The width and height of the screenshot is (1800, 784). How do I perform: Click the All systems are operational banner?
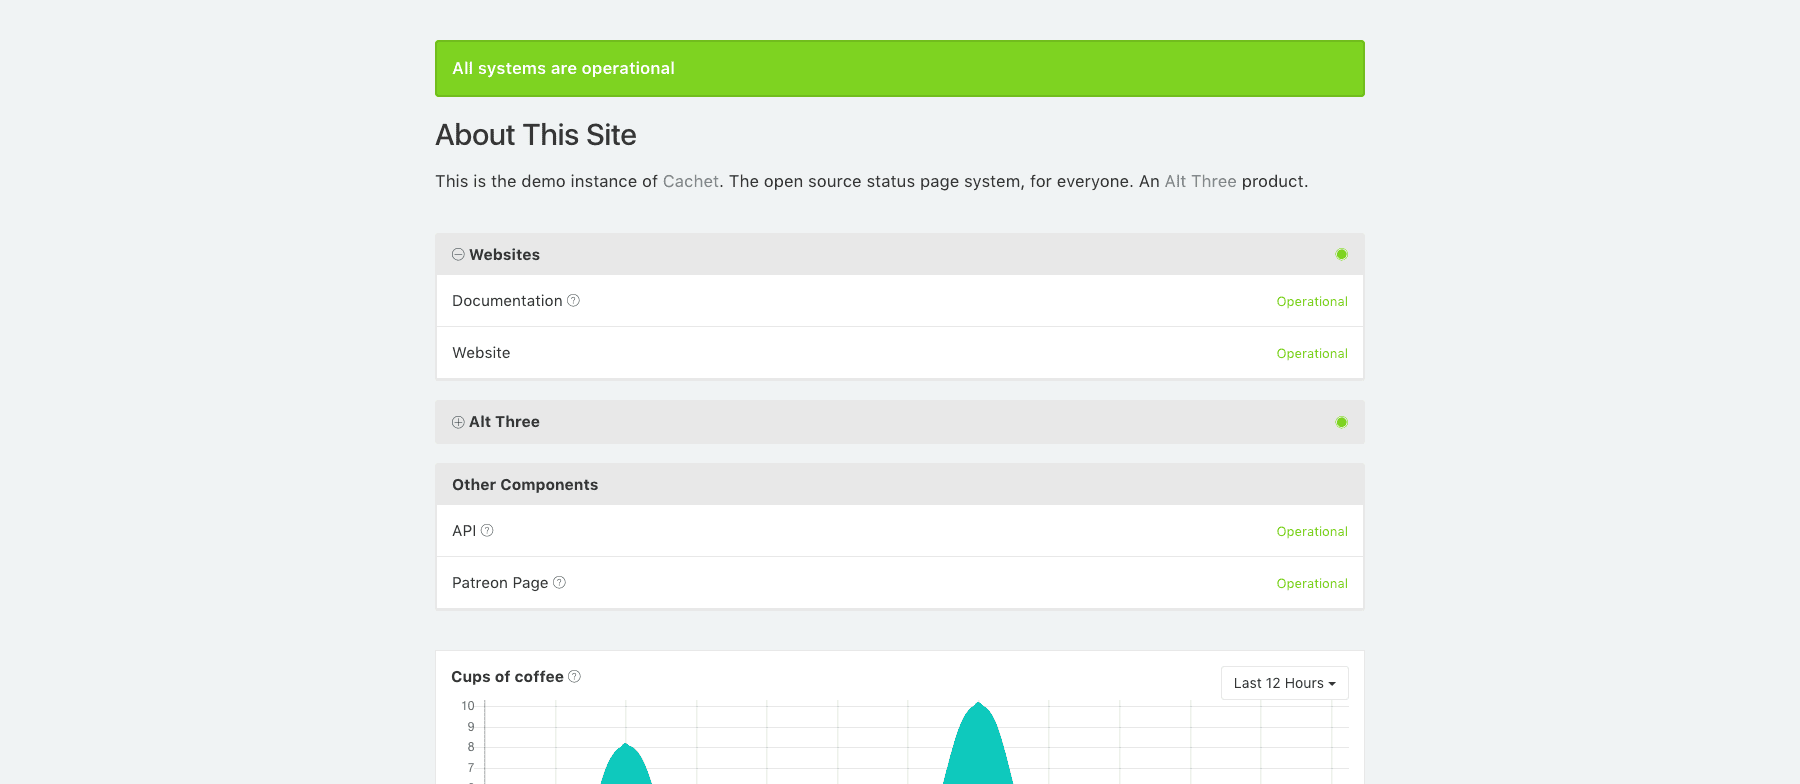899,68
